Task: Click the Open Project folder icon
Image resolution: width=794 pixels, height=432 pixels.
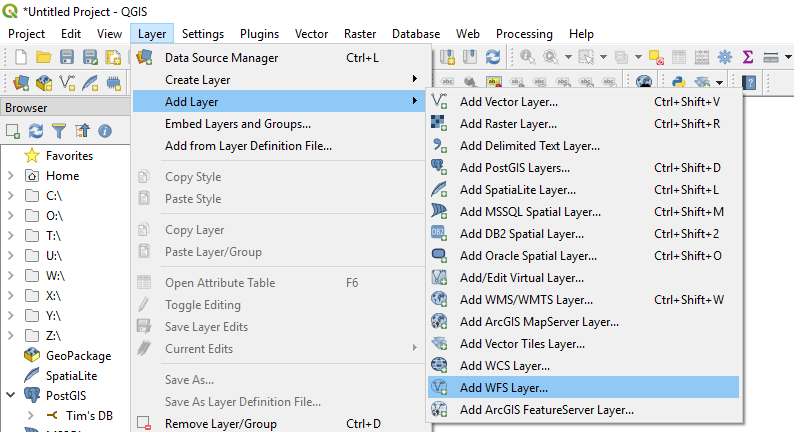Action: click(44, 57)
